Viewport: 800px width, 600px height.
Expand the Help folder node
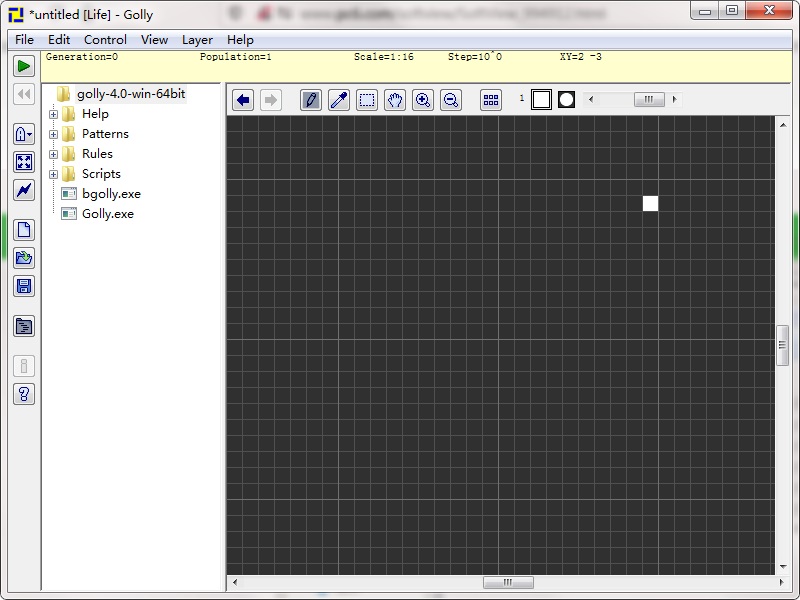(53, 114)
